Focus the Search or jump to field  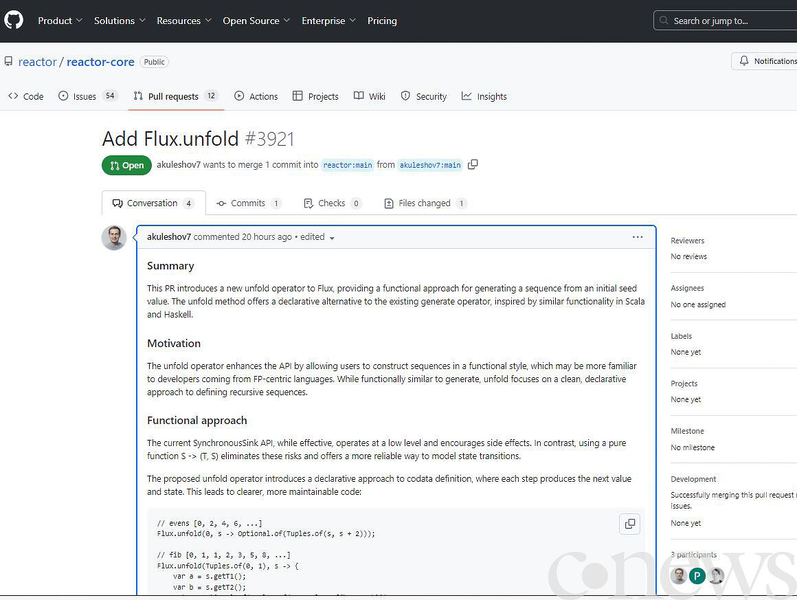coord(725,21)
